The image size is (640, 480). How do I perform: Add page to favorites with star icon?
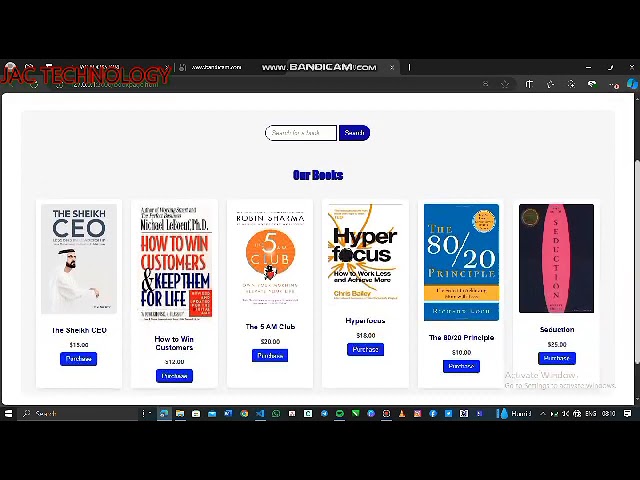[505, 84]
